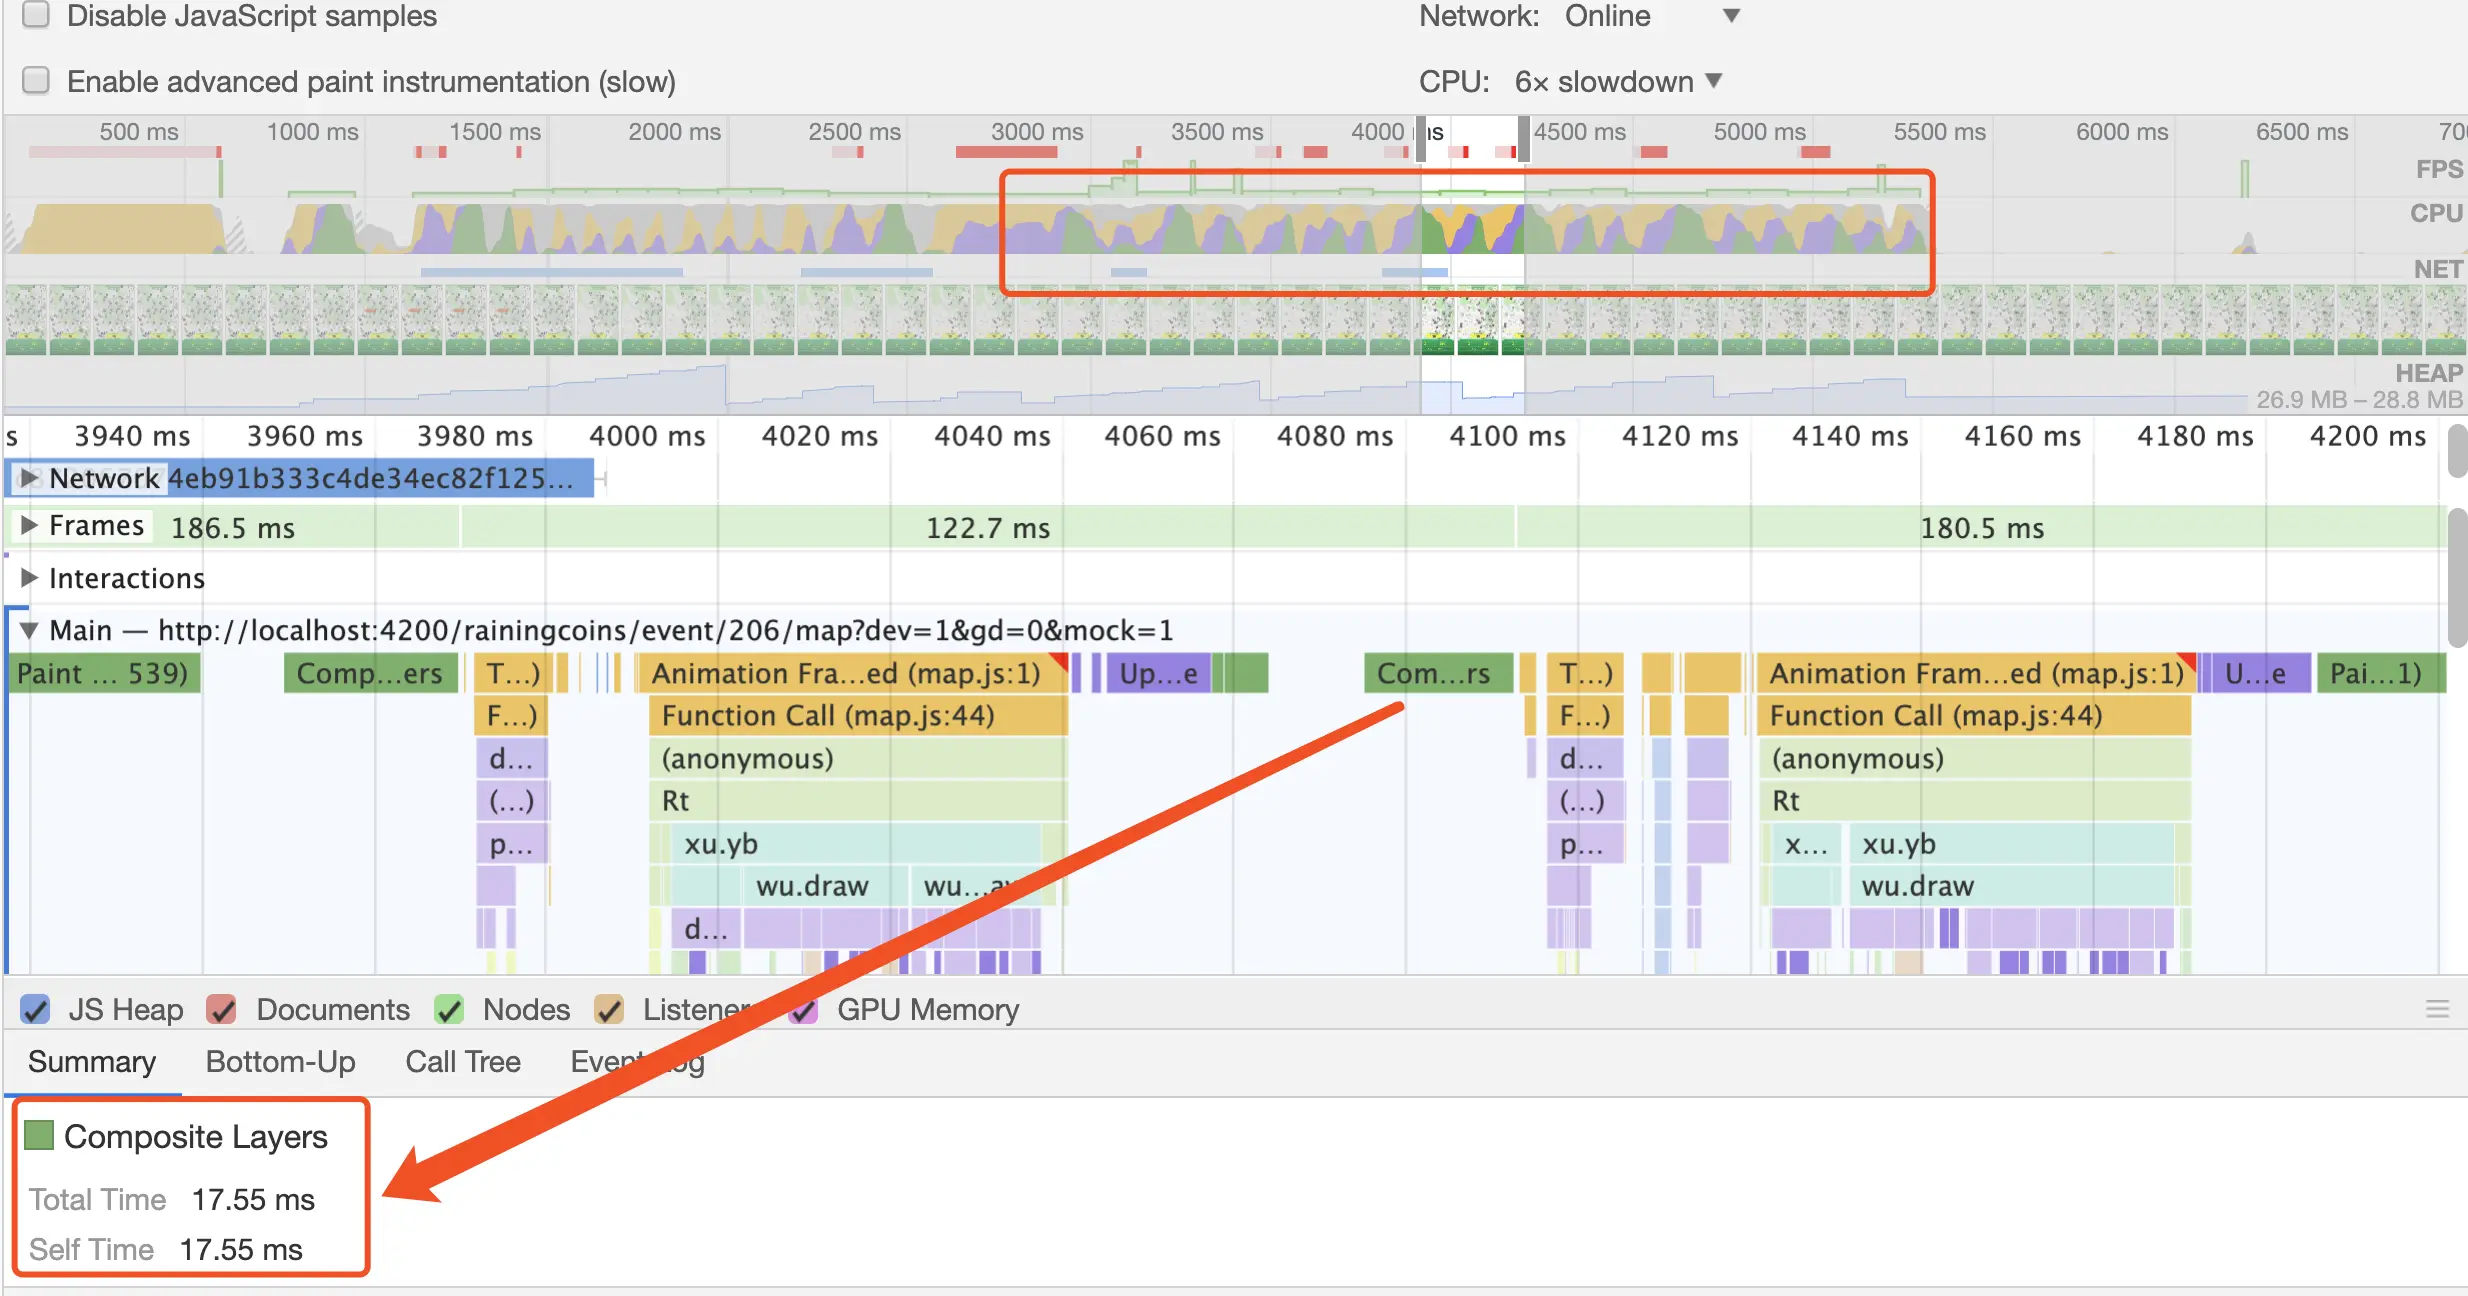Uncheck the Documents checkbox
The image size is (2468, 1296).
(x=221, y=1010)
